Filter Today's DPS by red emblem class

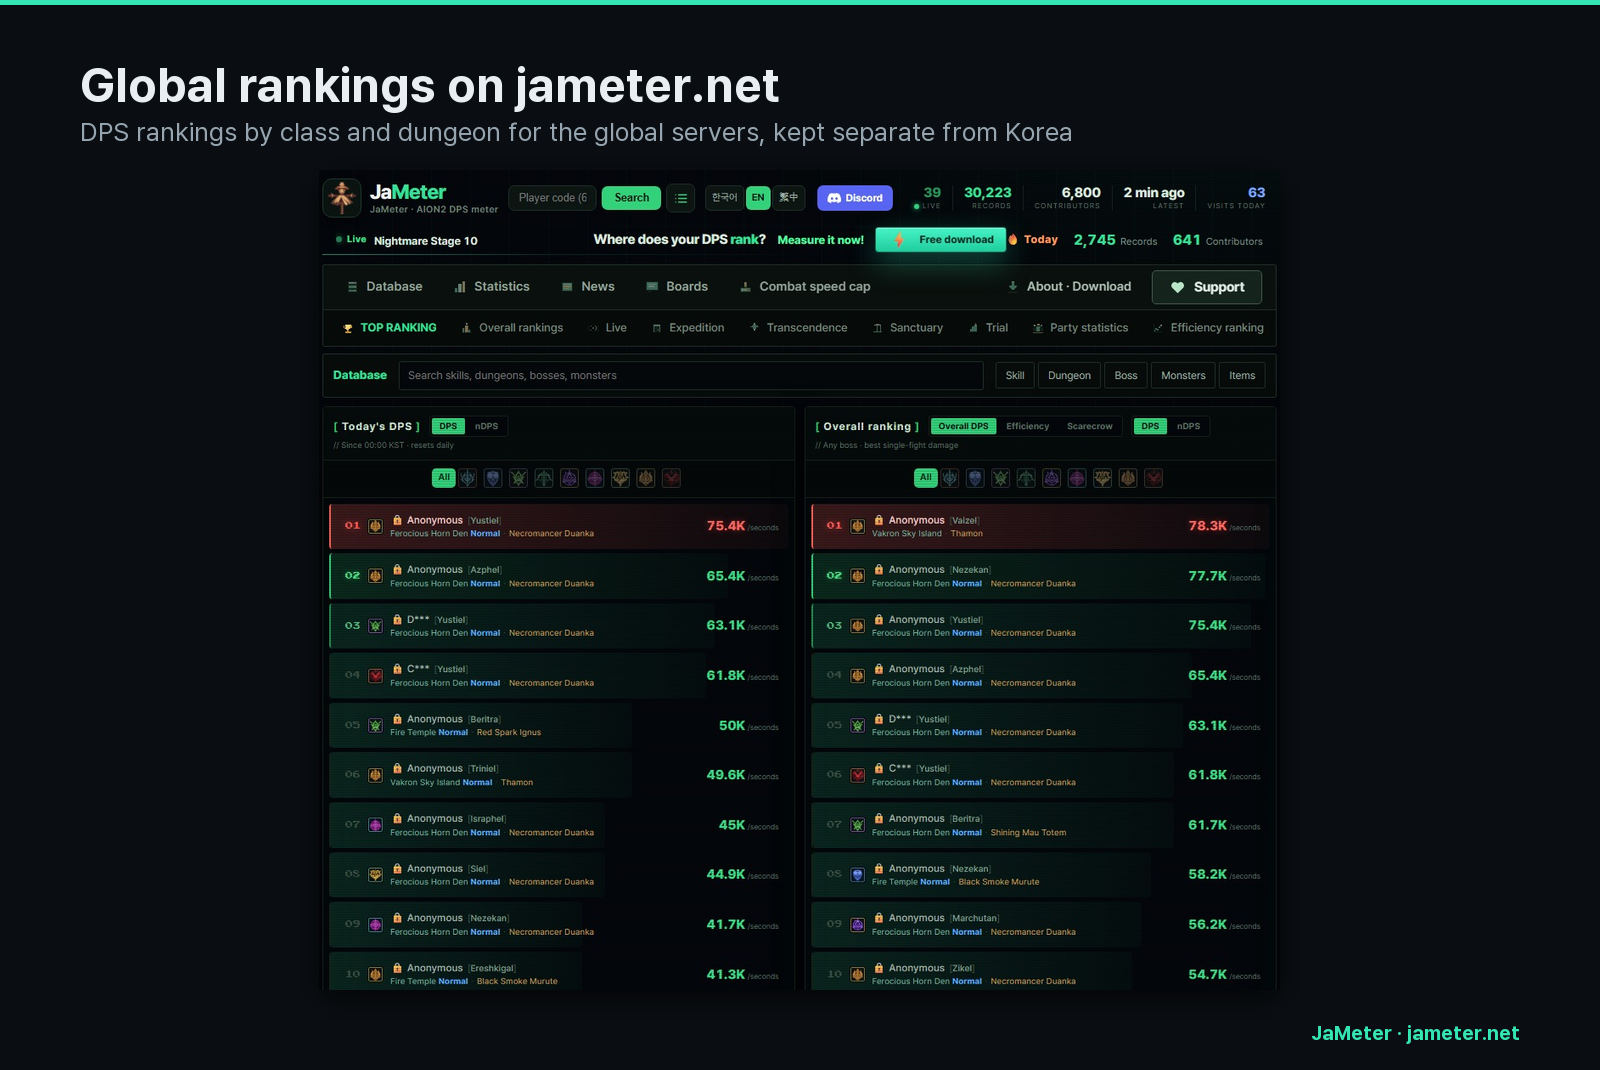(x=672, y=478)
